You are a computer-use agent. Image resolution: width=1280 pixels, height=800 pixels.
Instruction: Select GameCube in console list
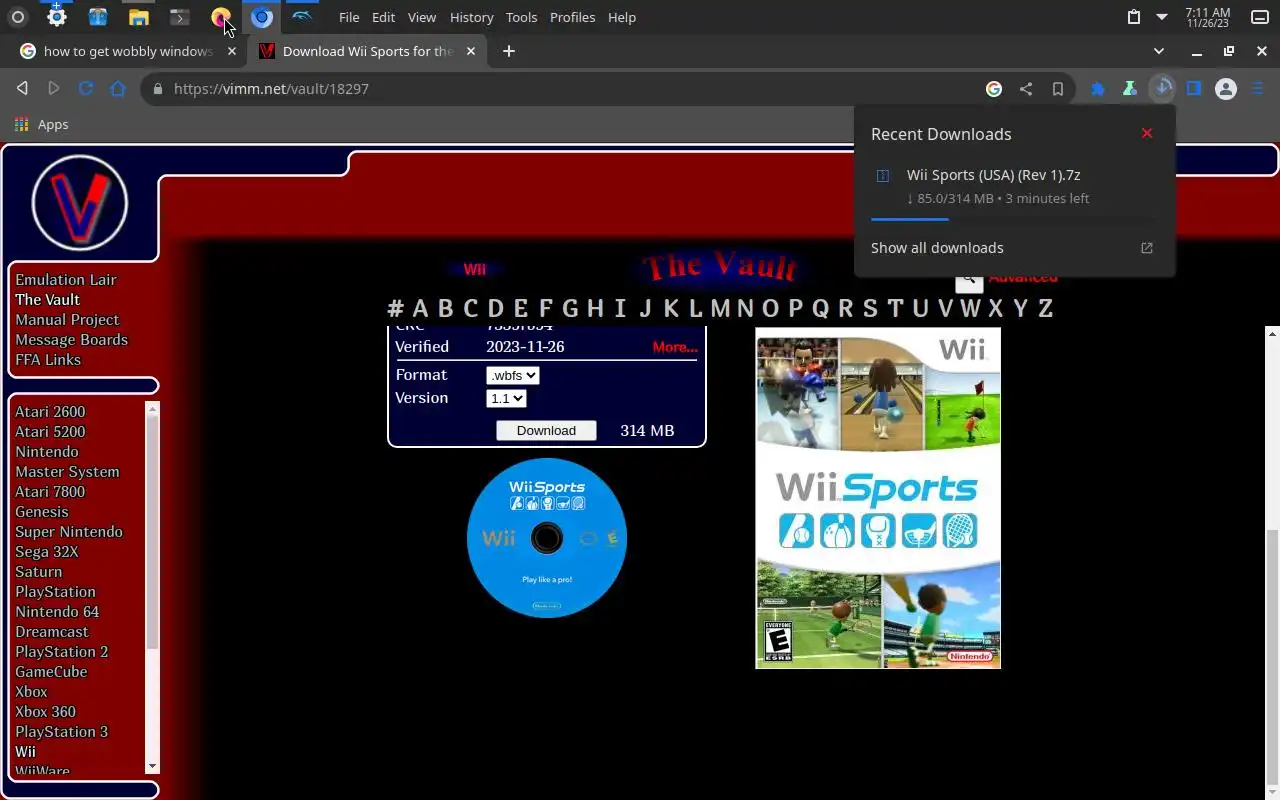[51, 672]
